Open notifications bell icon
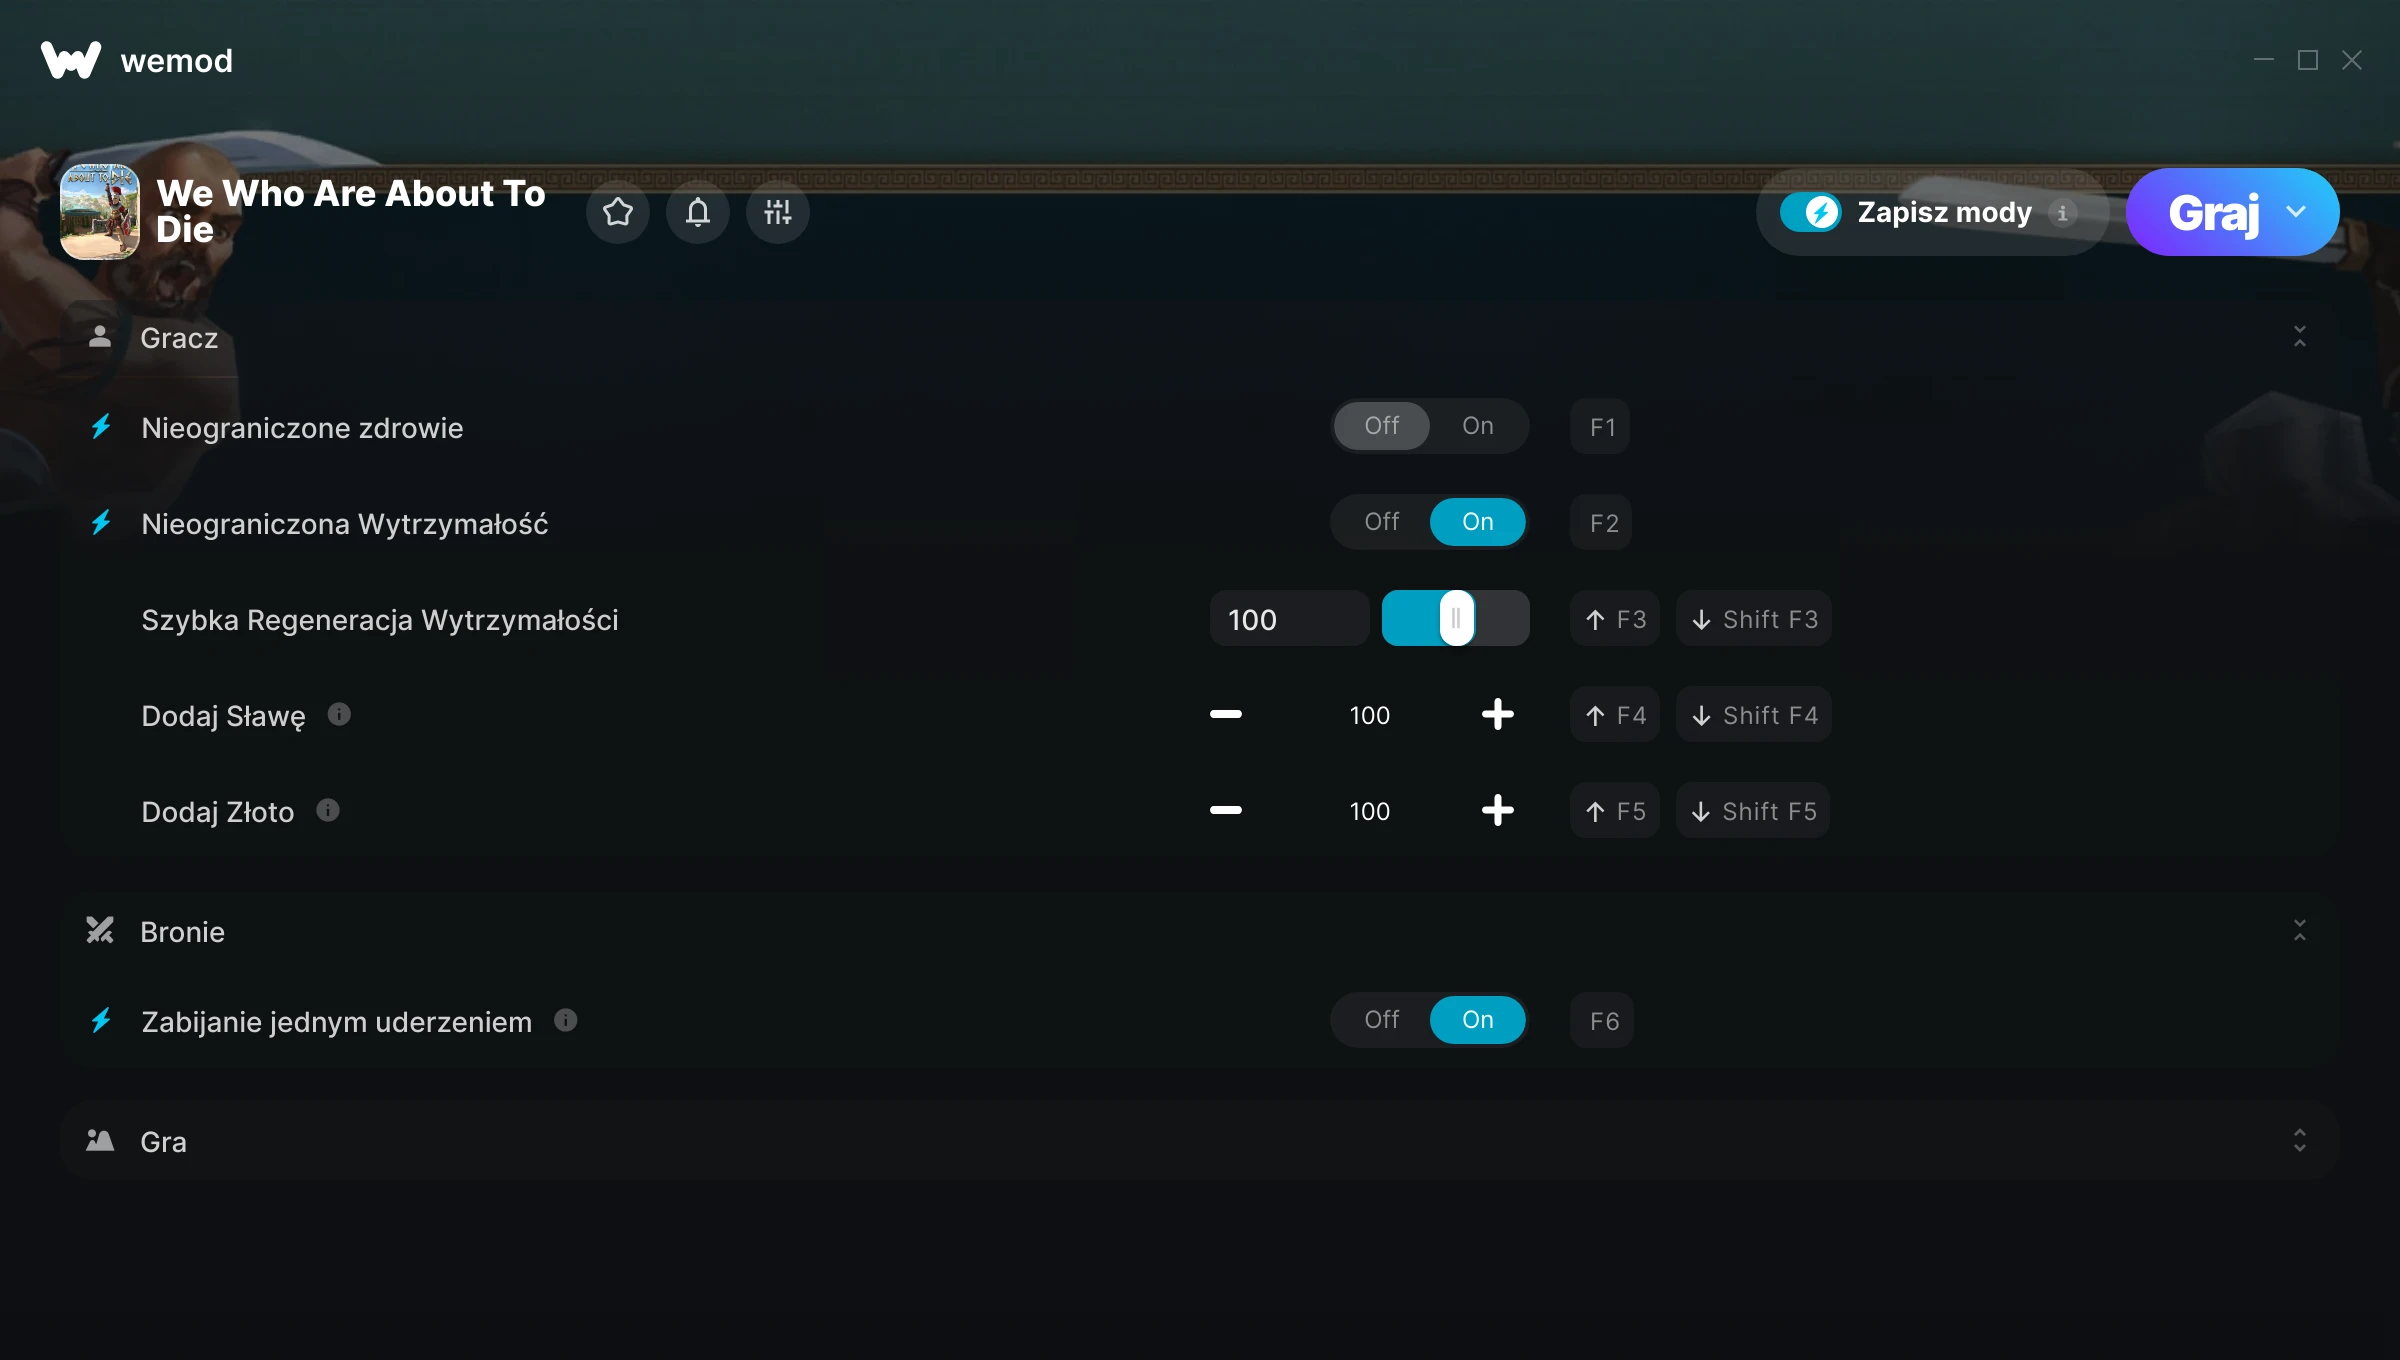 click(x=698, y=212)
